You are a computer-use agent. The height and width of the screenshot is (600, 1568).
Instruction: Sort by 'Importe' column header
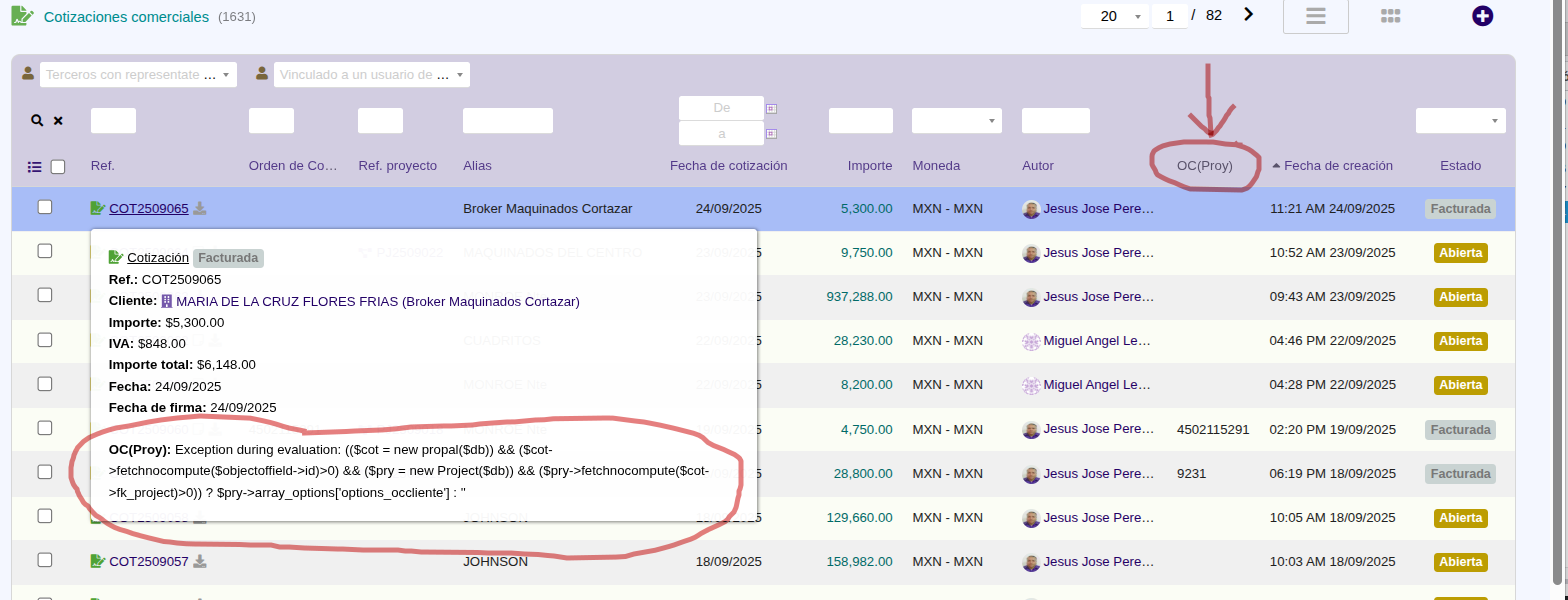point(870,166)
